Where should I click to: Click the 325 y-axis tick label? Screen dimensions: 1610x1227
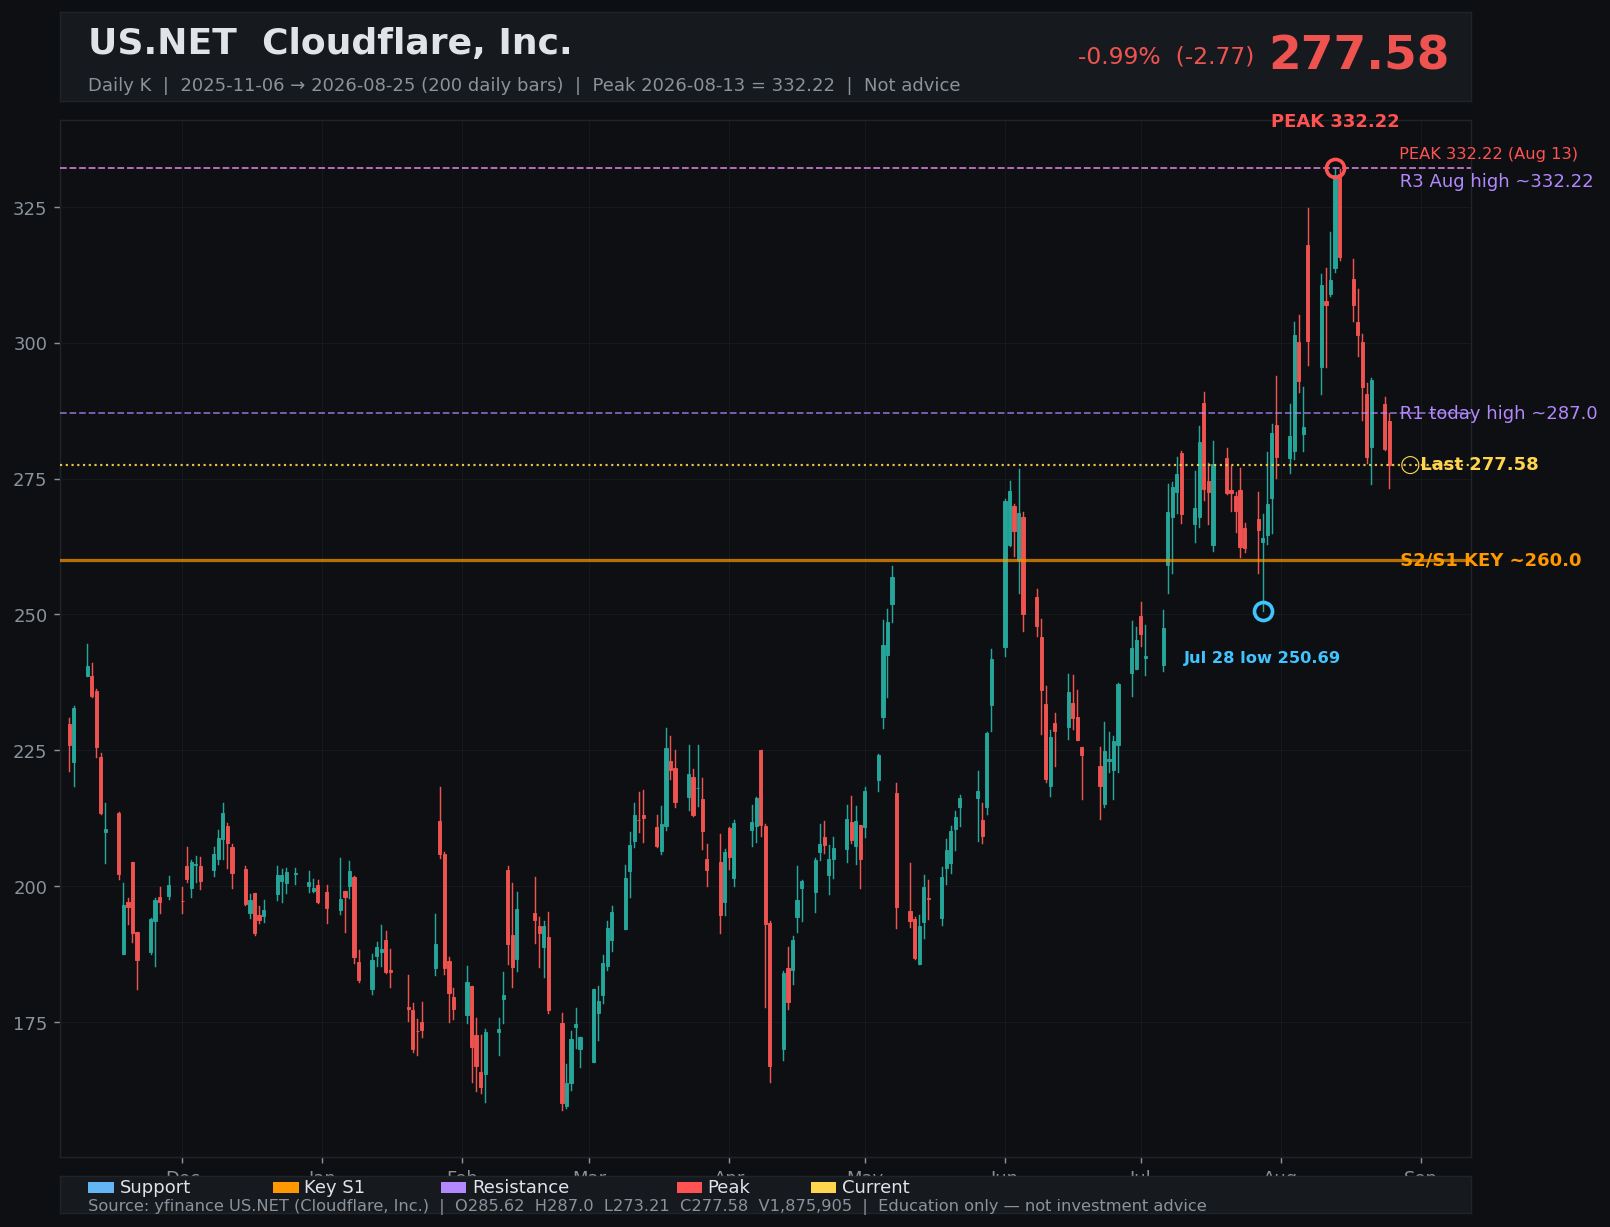coord(30,208)
